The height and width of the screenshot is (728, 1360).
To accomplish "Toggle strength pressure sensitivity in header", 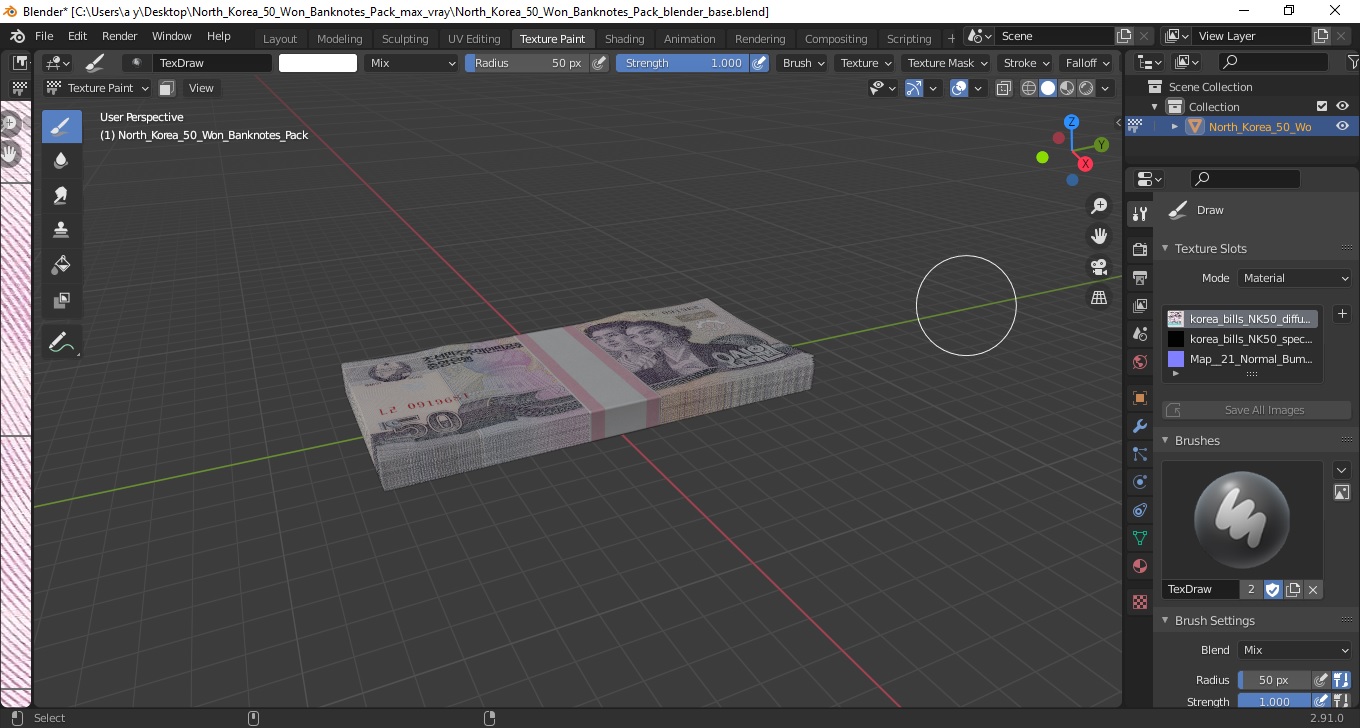I will pyautogui.click(x=759, y=63).
